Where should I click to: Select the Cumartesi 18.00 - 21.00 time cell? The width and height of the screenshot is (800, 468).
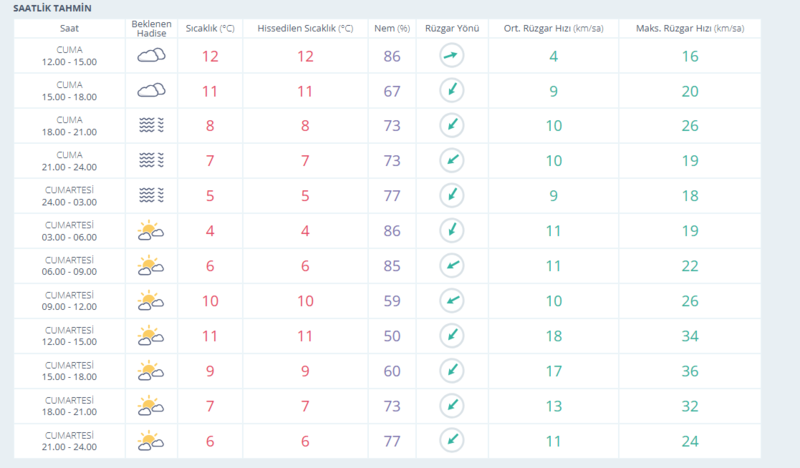point(69,404)
